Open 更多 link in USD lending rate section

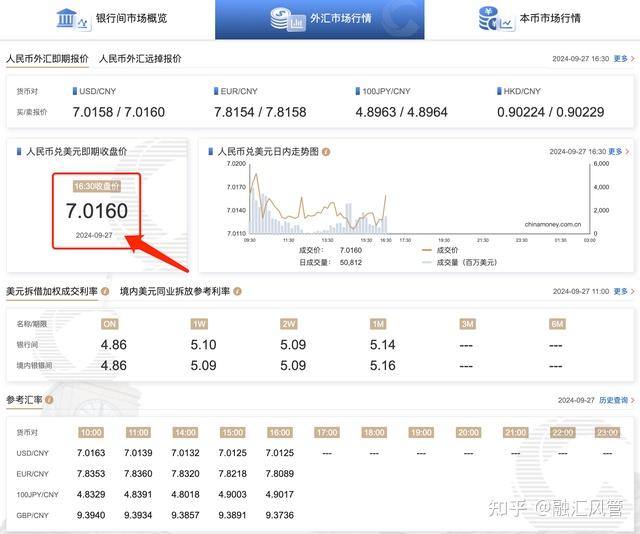tap(624, 291)
